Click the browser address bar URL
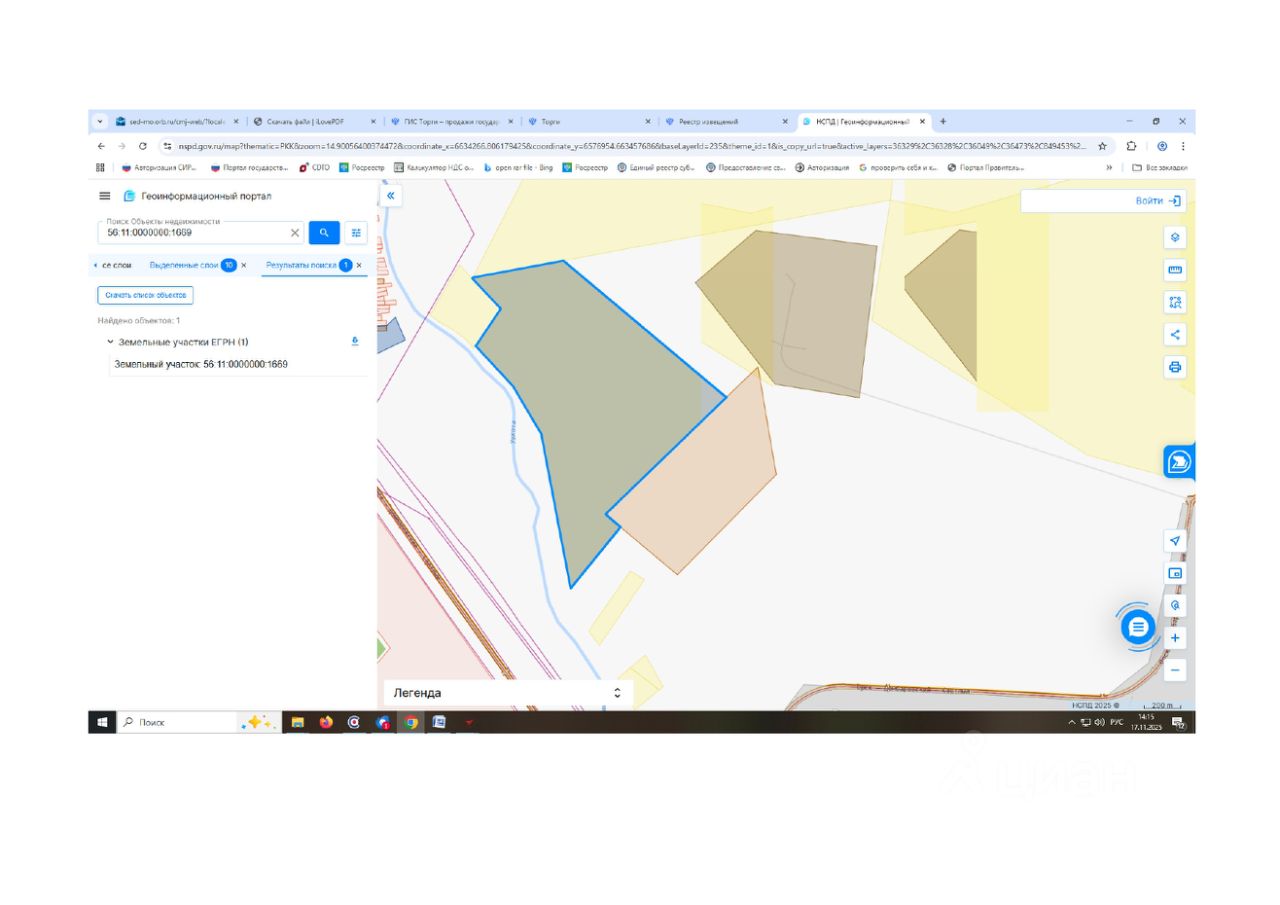 [632, 146]
